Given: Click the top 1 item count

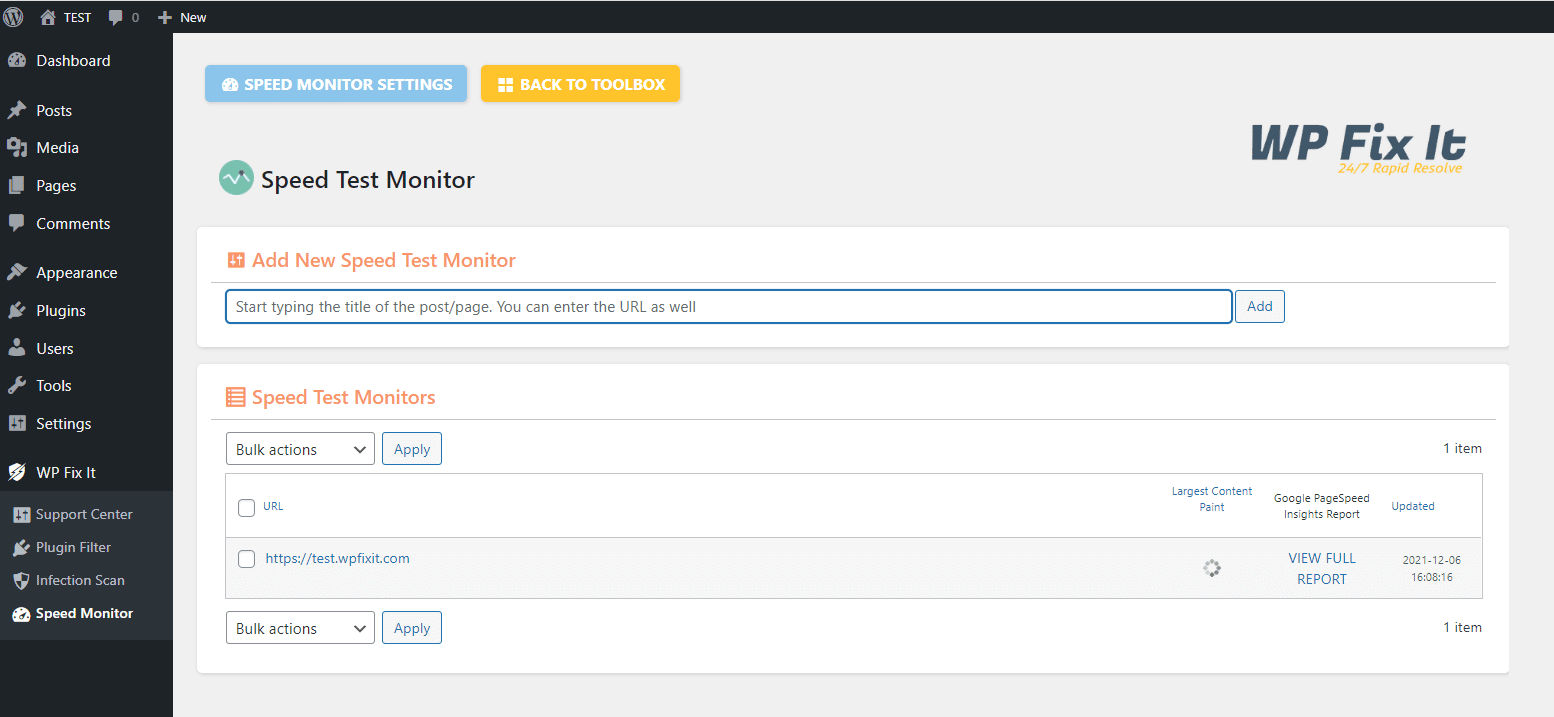Looking at the screenshot, I should tap(1462, 448).
